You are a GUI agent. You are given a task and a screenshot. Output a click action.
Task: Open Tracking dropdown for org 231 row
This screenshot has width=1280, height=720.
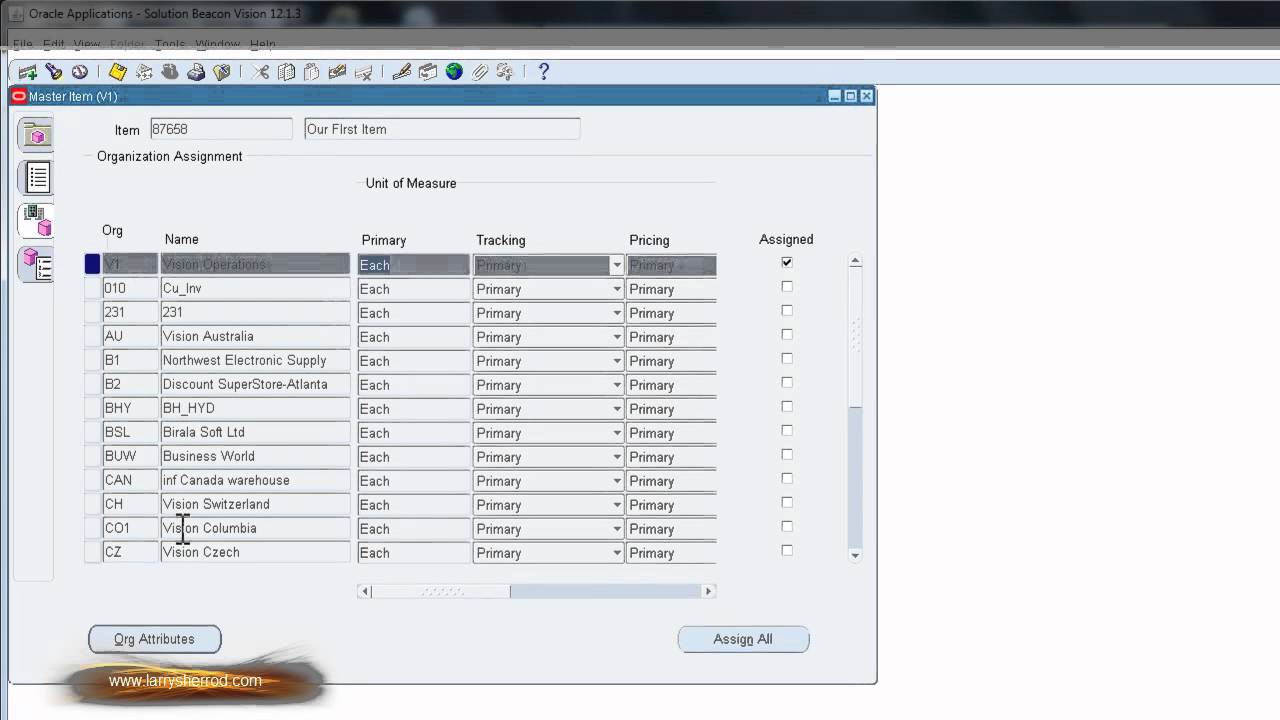point(617,313)
